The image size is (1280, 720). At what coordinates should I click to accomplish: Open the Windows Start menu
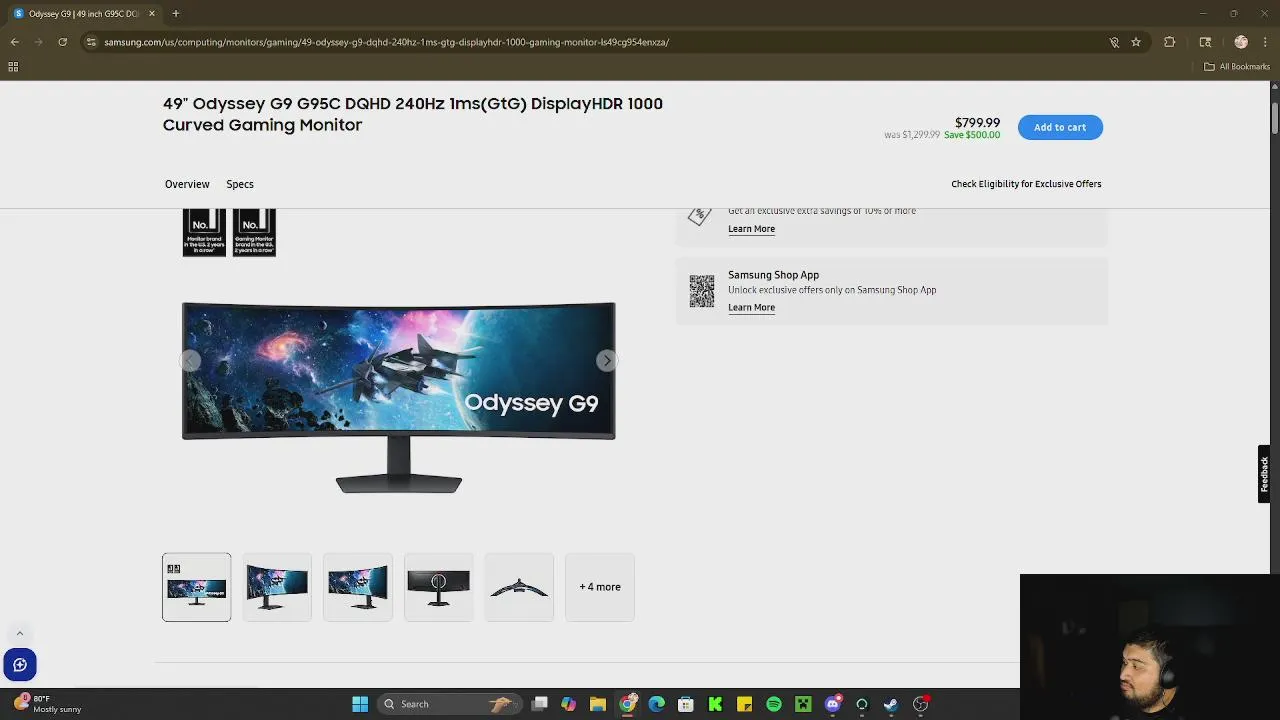click(360, 704)
